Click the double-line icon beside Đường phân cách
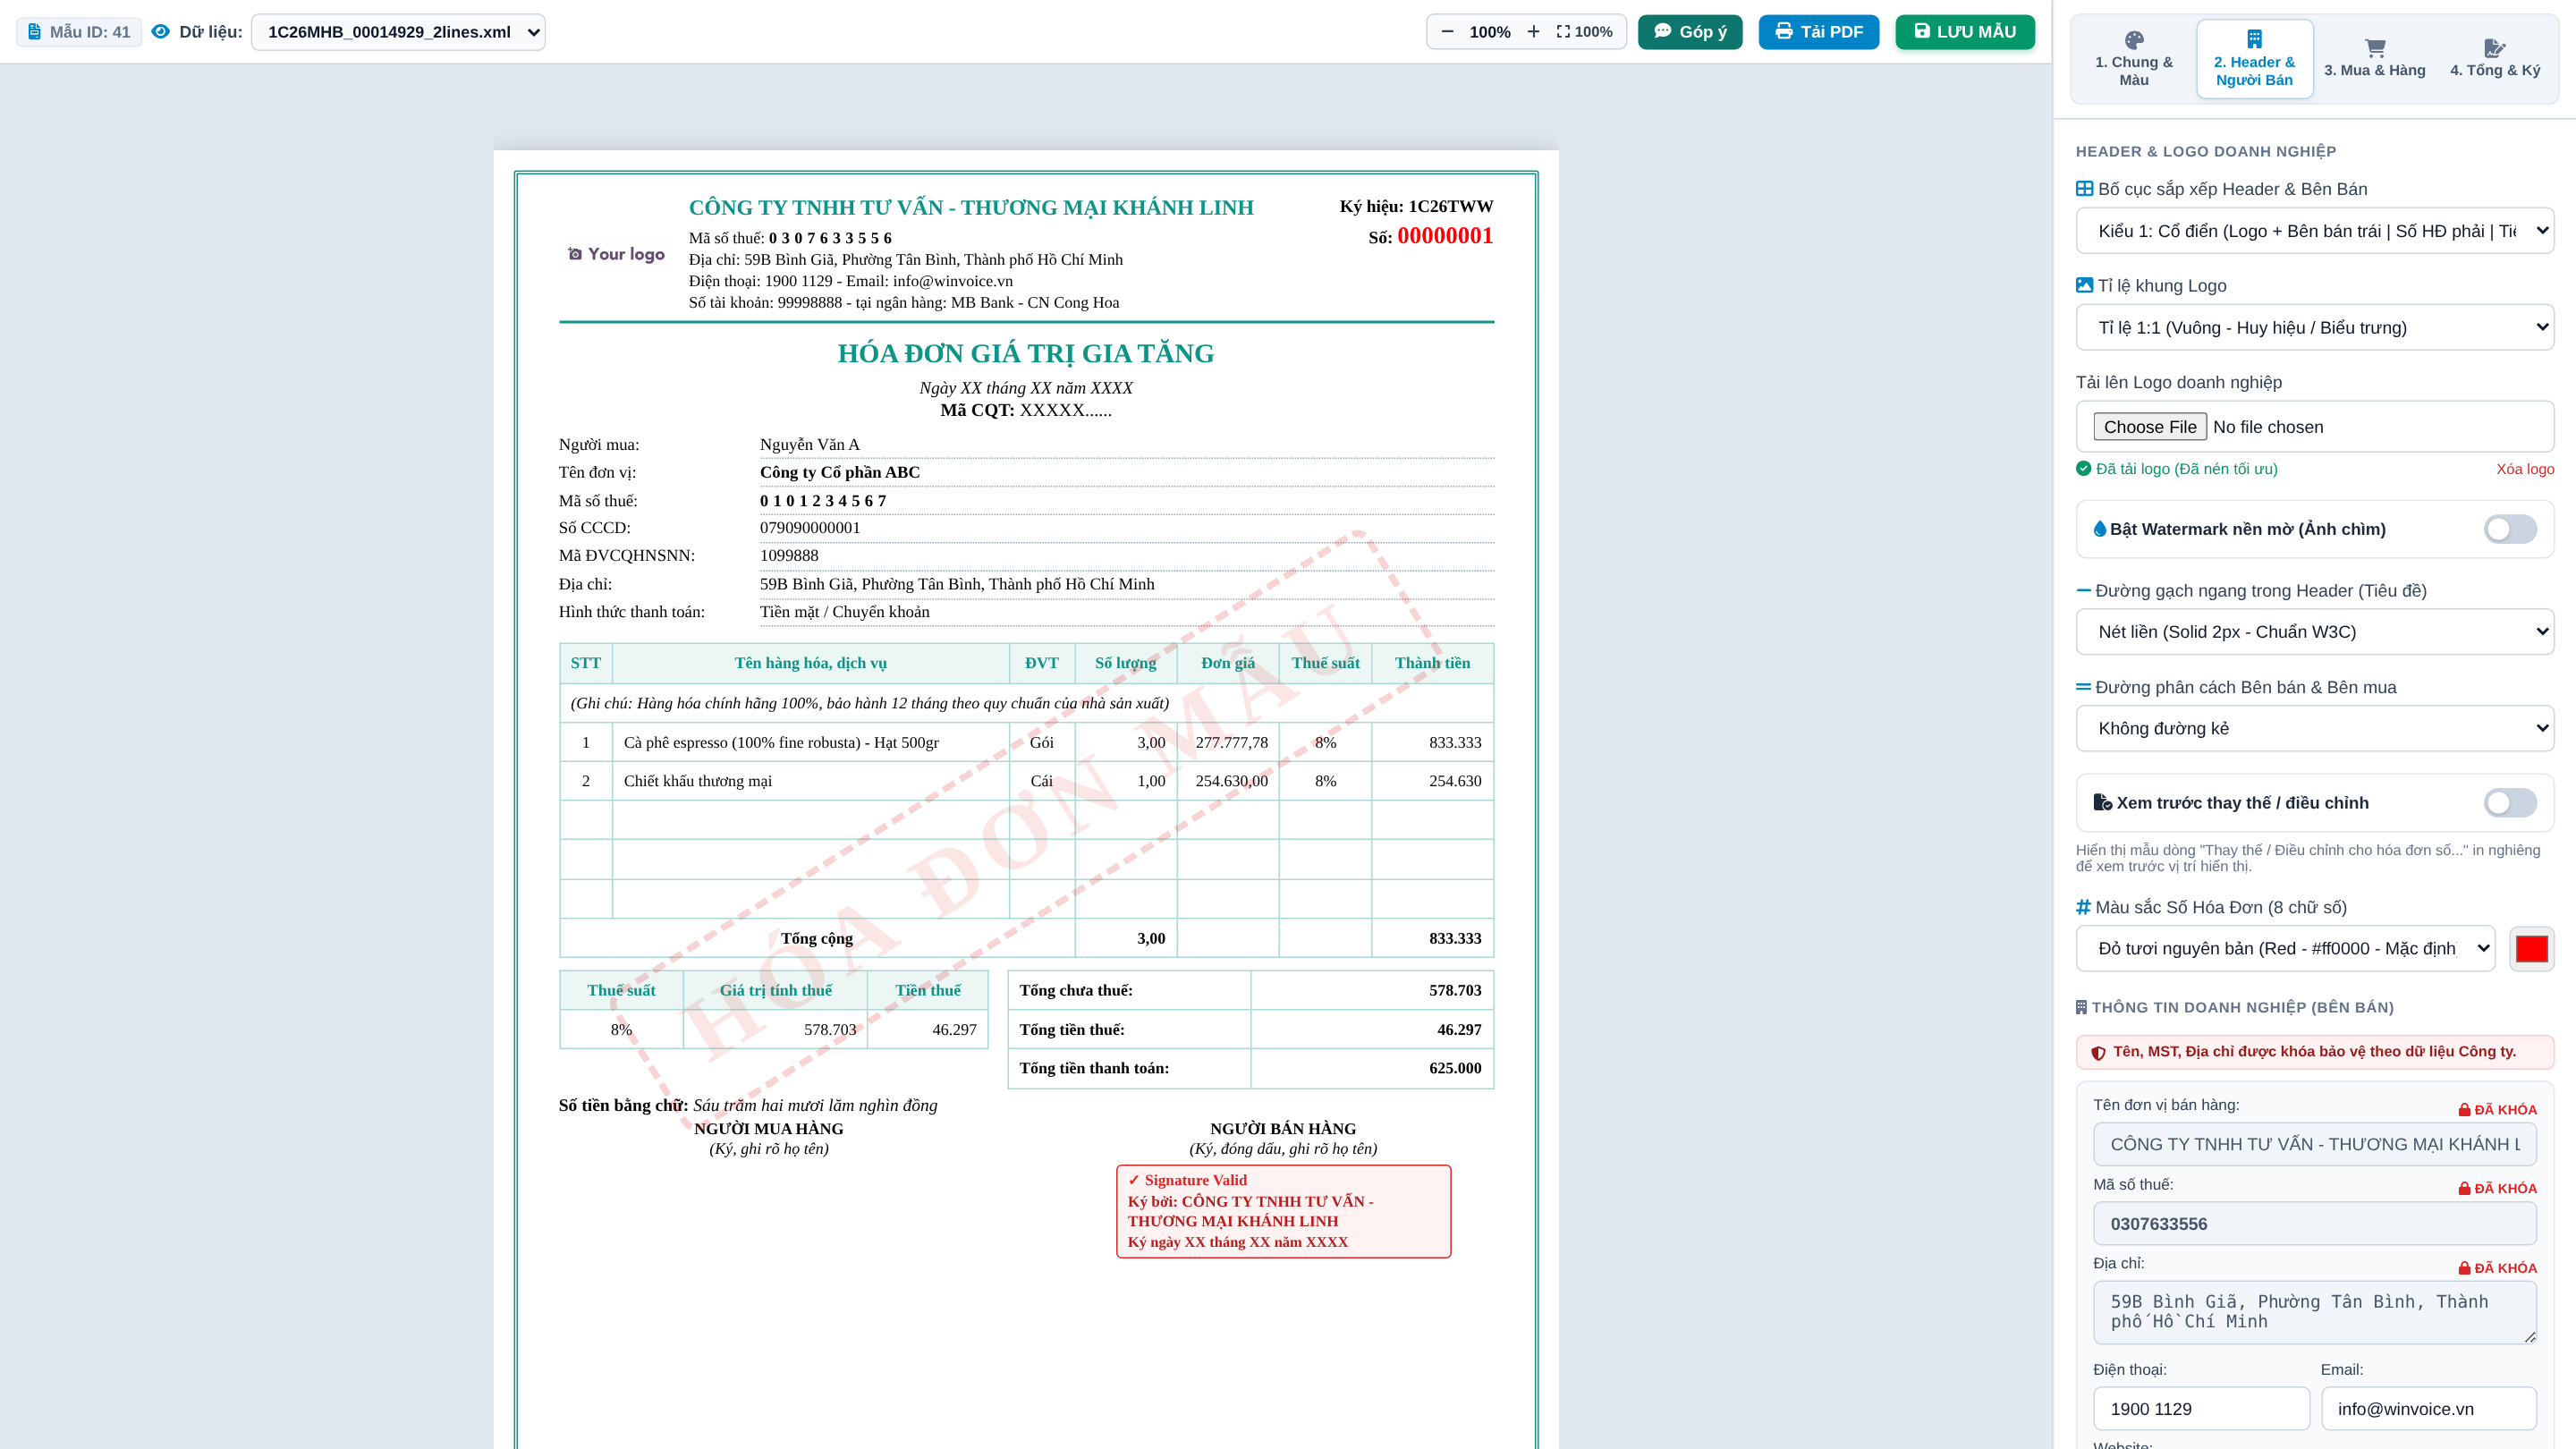The image size is (2576, 1449). [x=2084, y=687]
